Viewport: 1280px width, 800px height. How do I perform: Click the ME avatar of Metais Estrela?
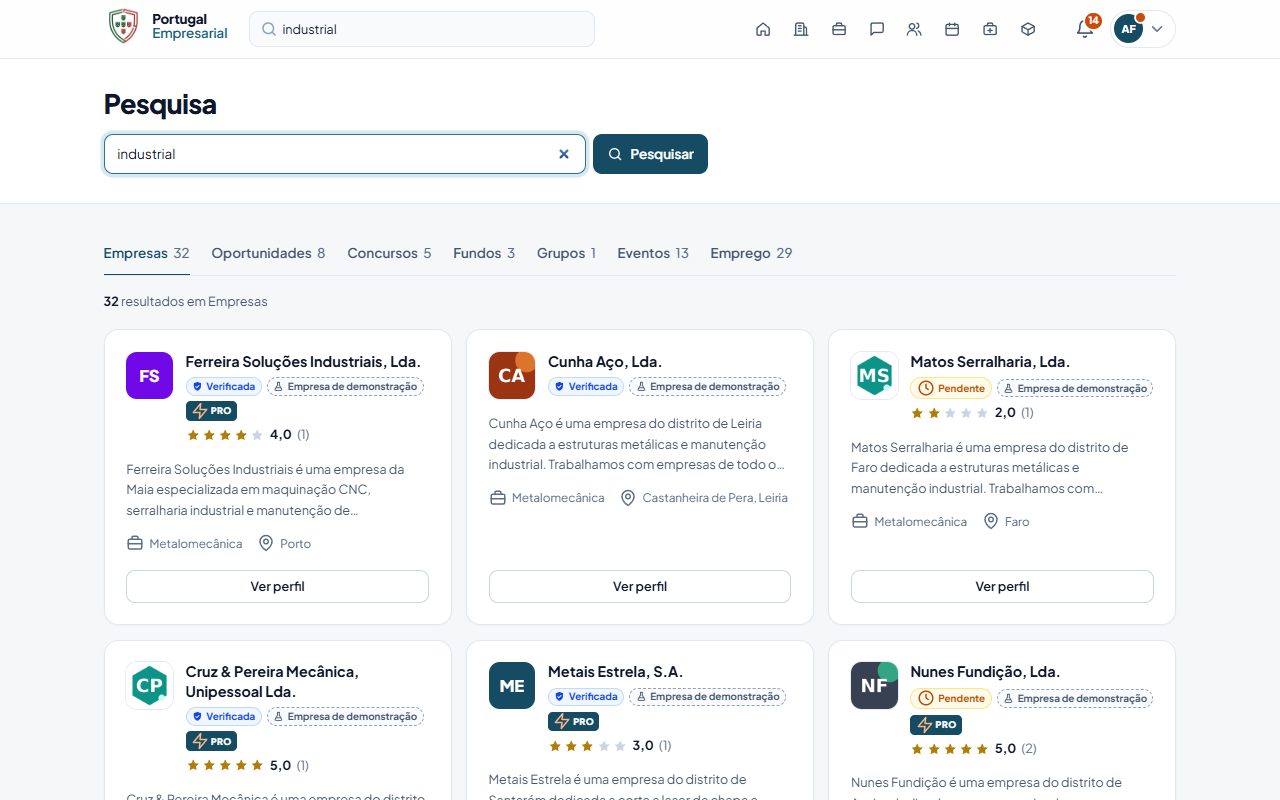click(x=512, y=686)
